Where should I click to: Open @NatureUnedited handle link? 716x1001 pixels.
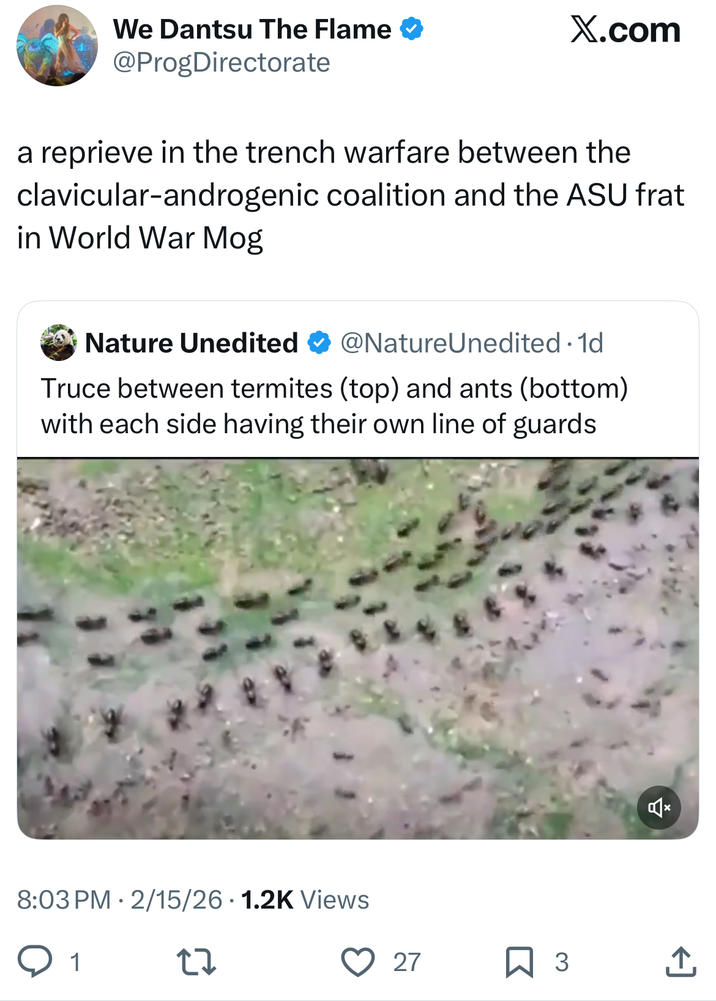[449, 344]
